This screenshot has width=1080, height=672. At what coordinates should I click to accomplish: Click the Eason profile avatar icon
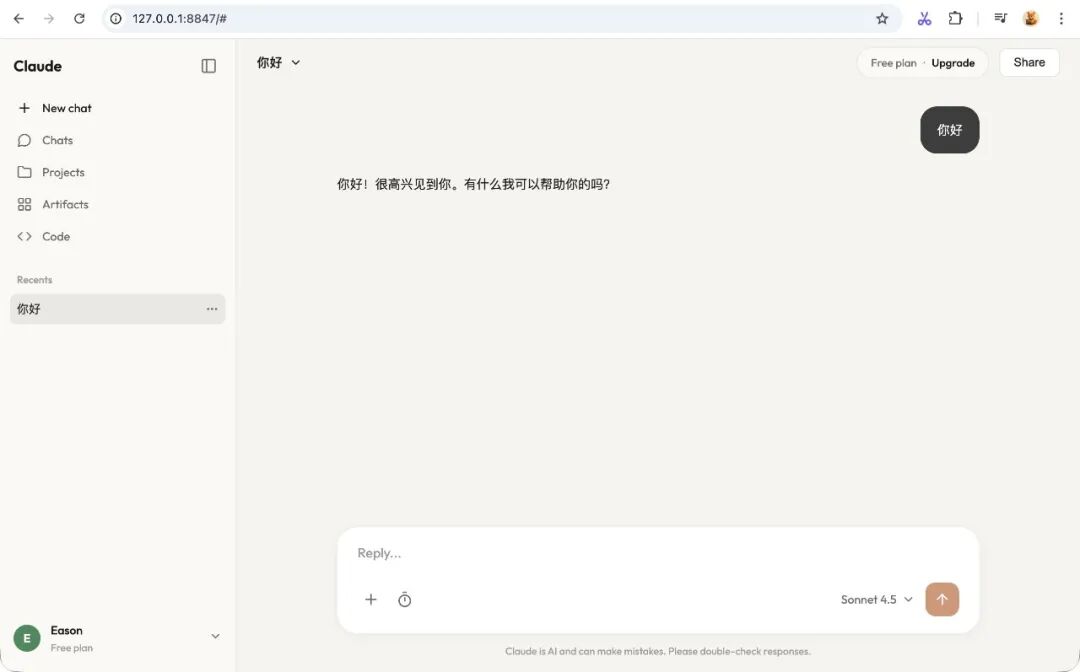point(26,637)
